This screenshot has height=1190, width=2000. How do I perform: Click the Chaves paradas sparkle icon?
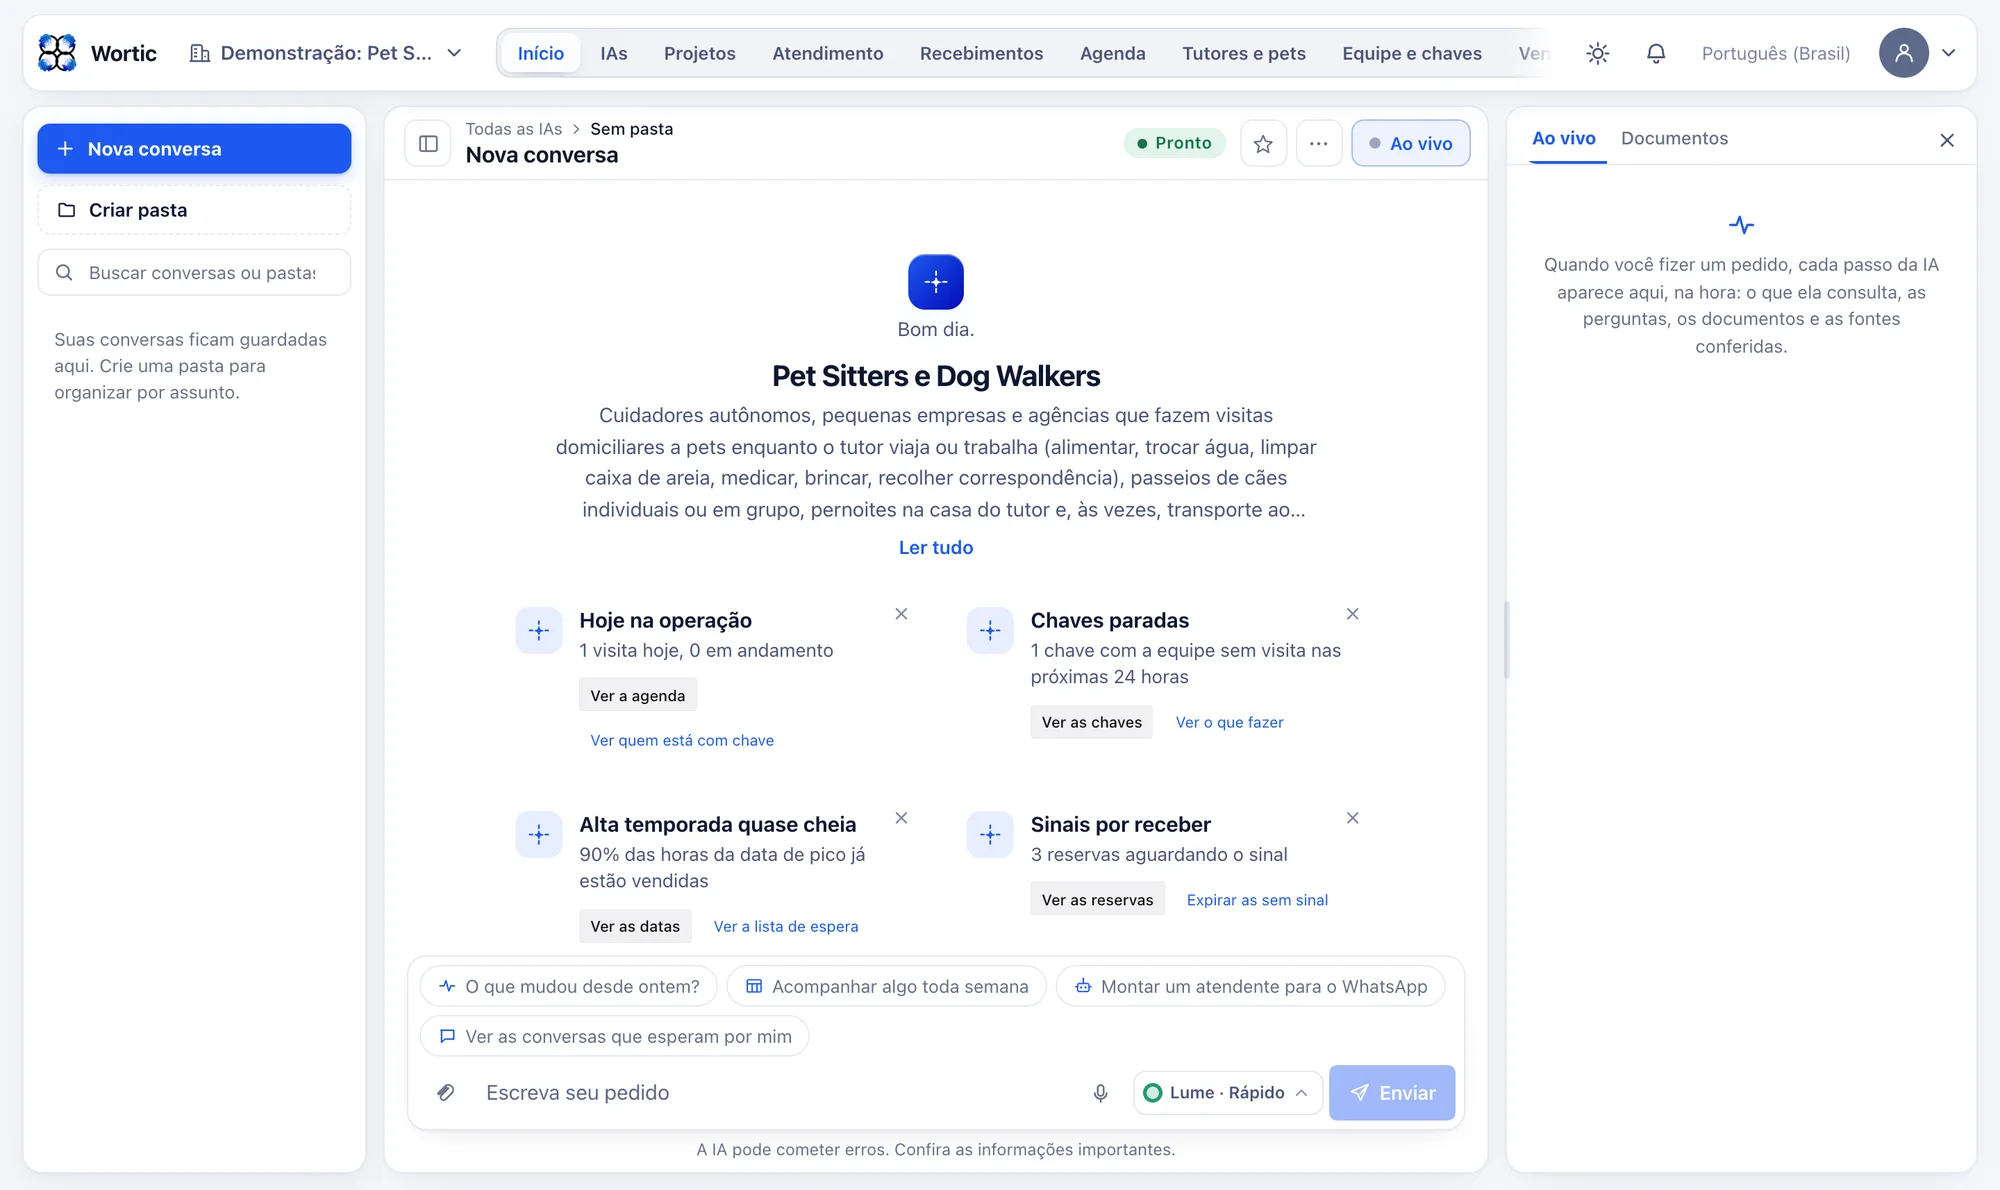pos(990,630)
